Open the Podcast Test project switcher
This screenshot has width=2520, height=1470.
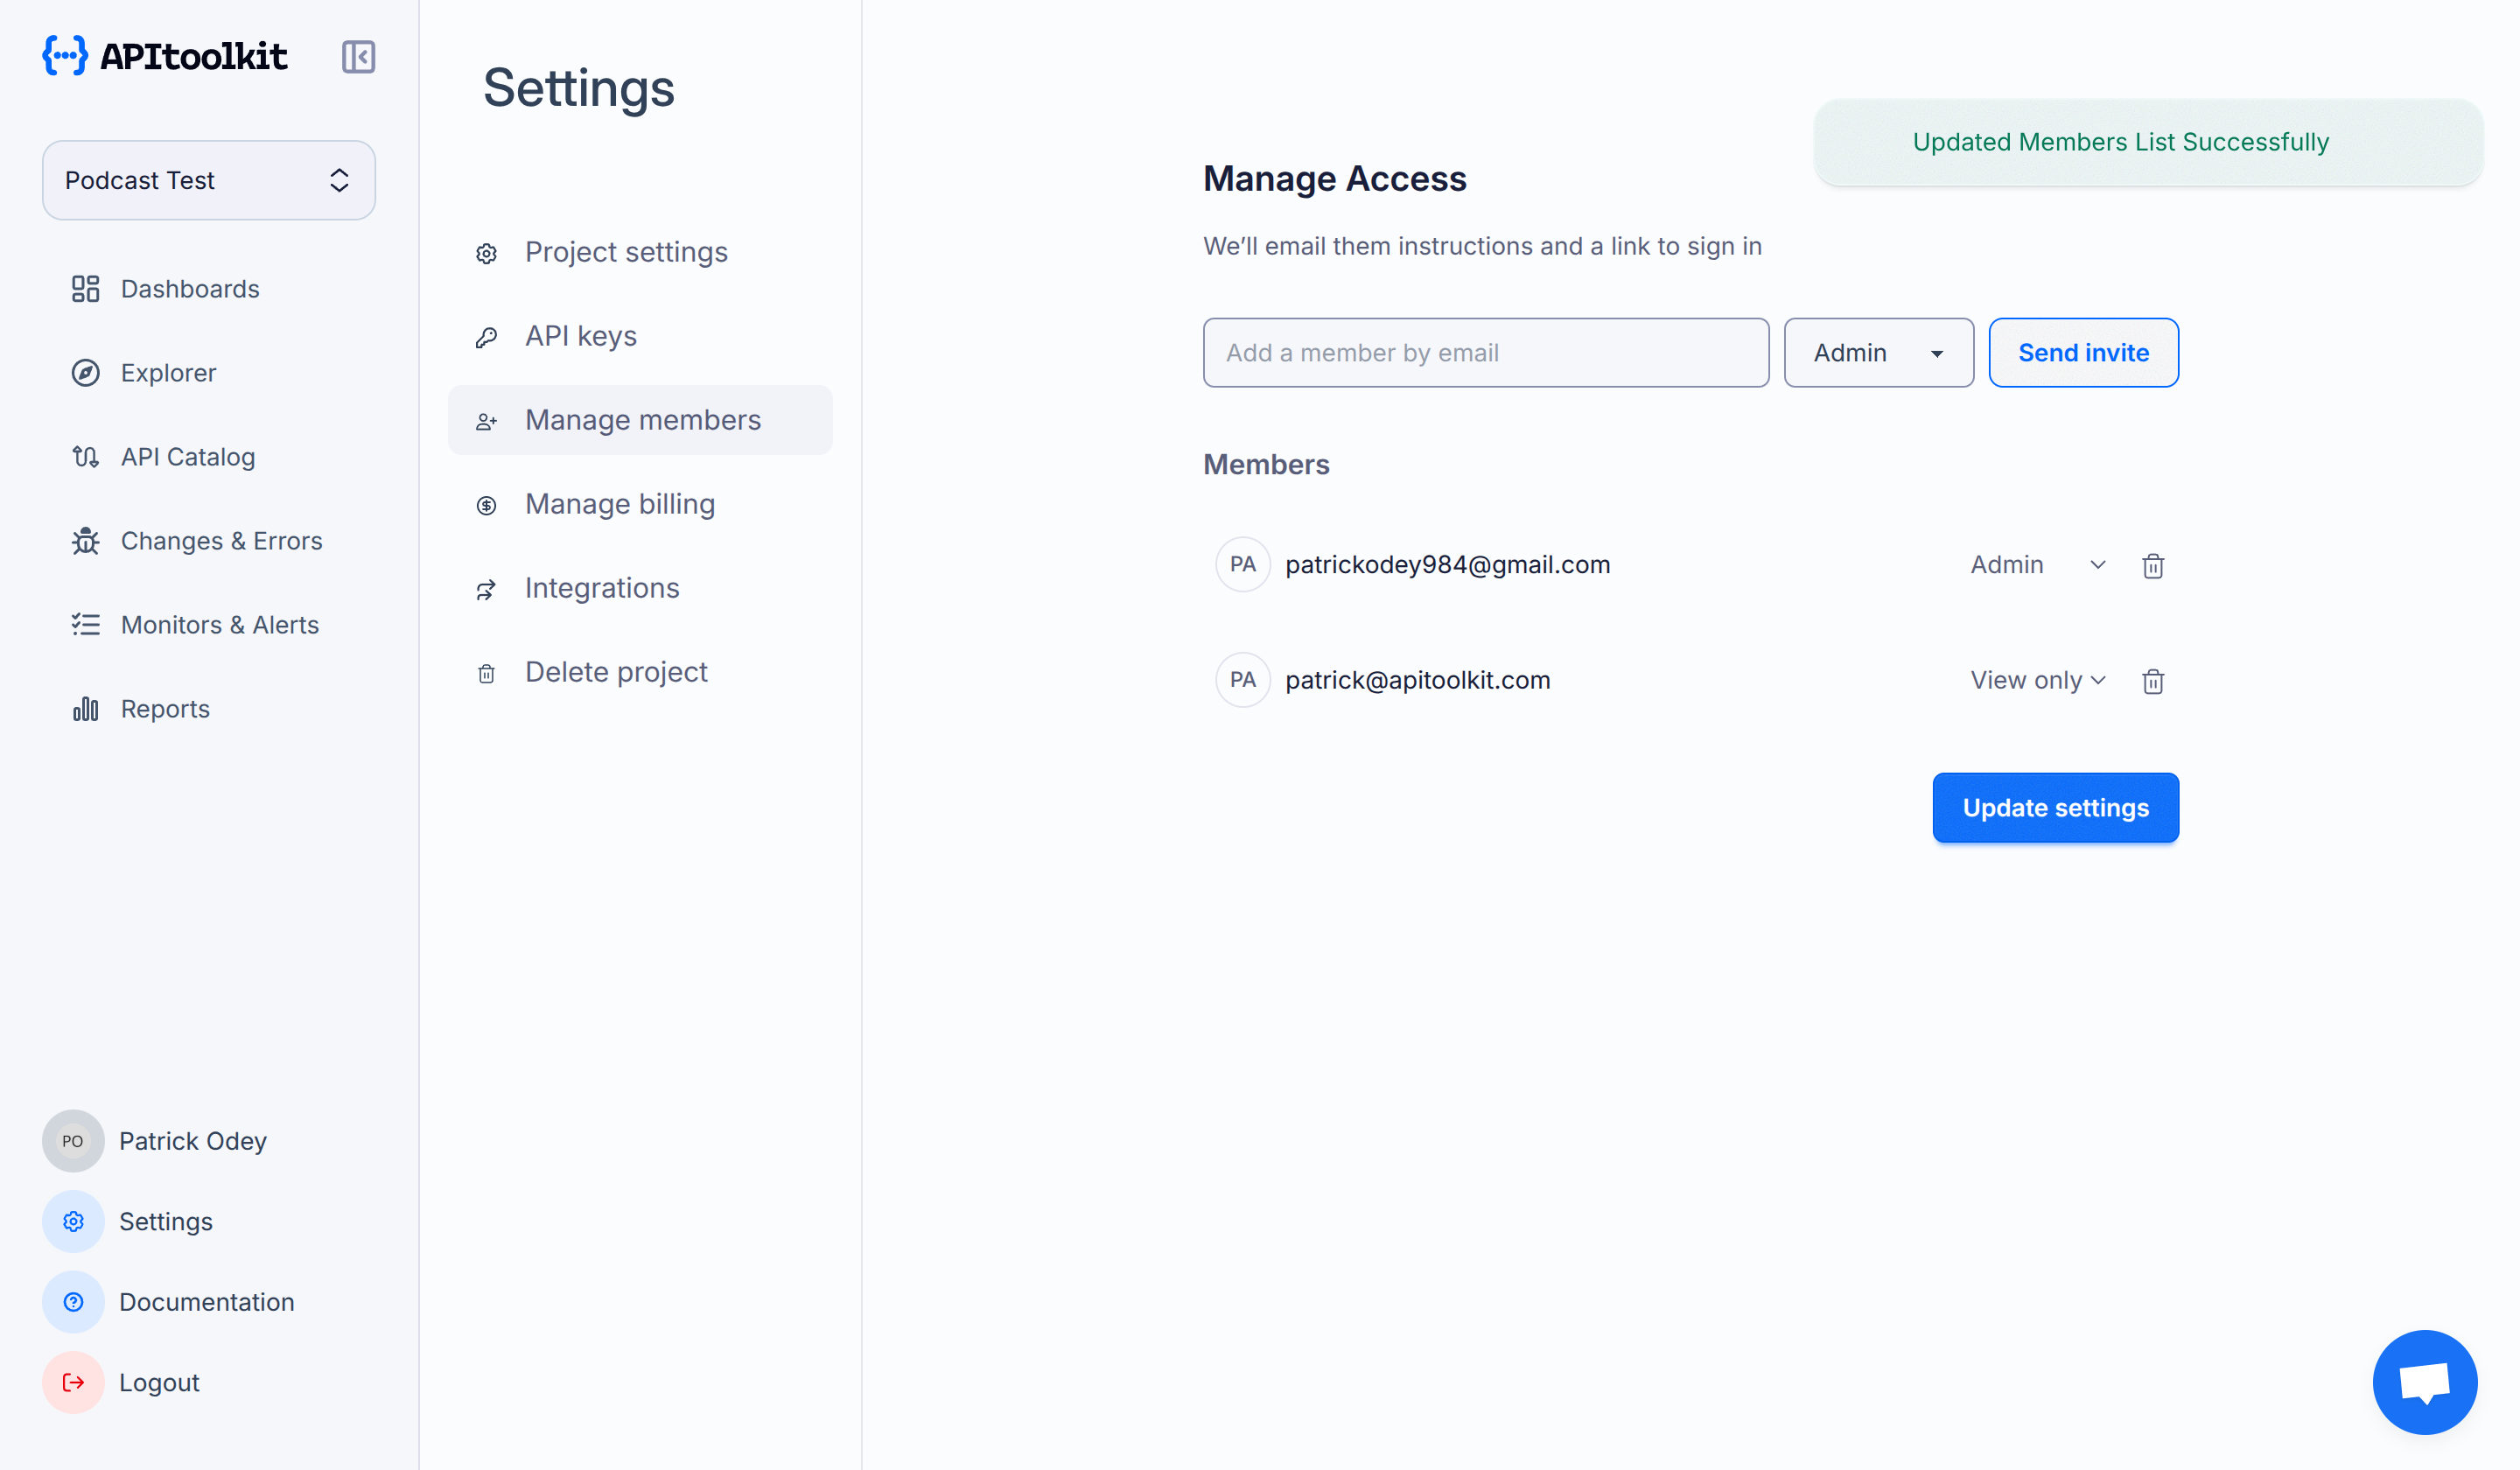point(208,180)
